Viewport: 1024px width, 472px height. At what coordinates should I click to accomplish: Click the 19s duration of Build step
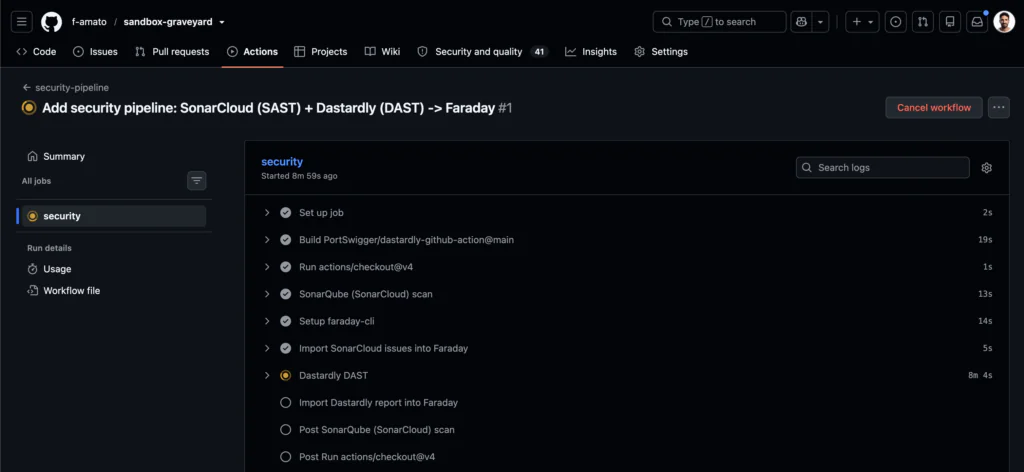tap(985, 240)
